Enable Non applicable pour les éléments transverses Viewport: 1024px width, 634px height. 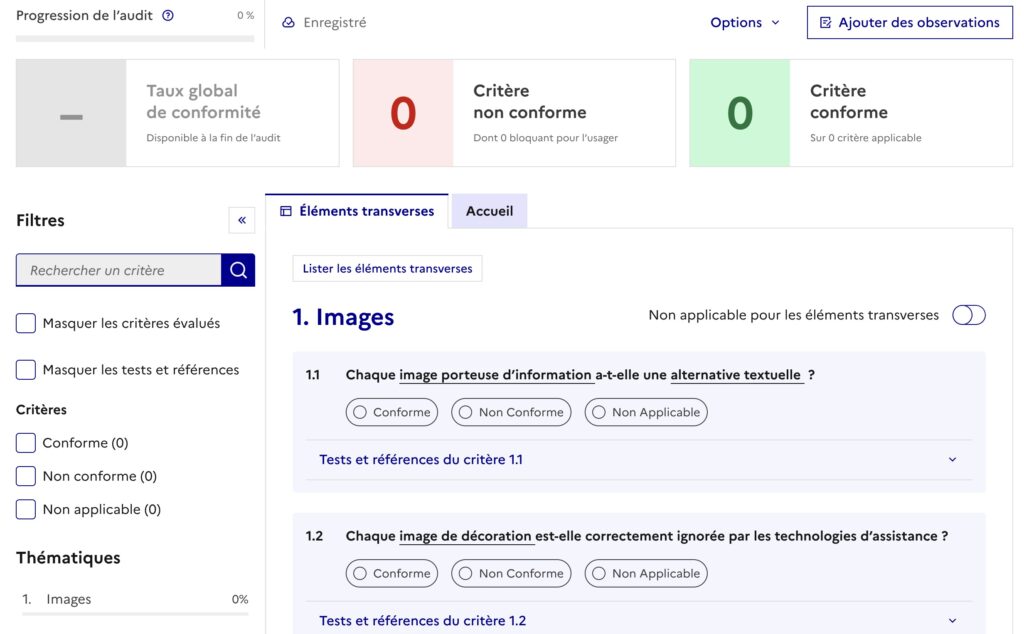point(968,313)
